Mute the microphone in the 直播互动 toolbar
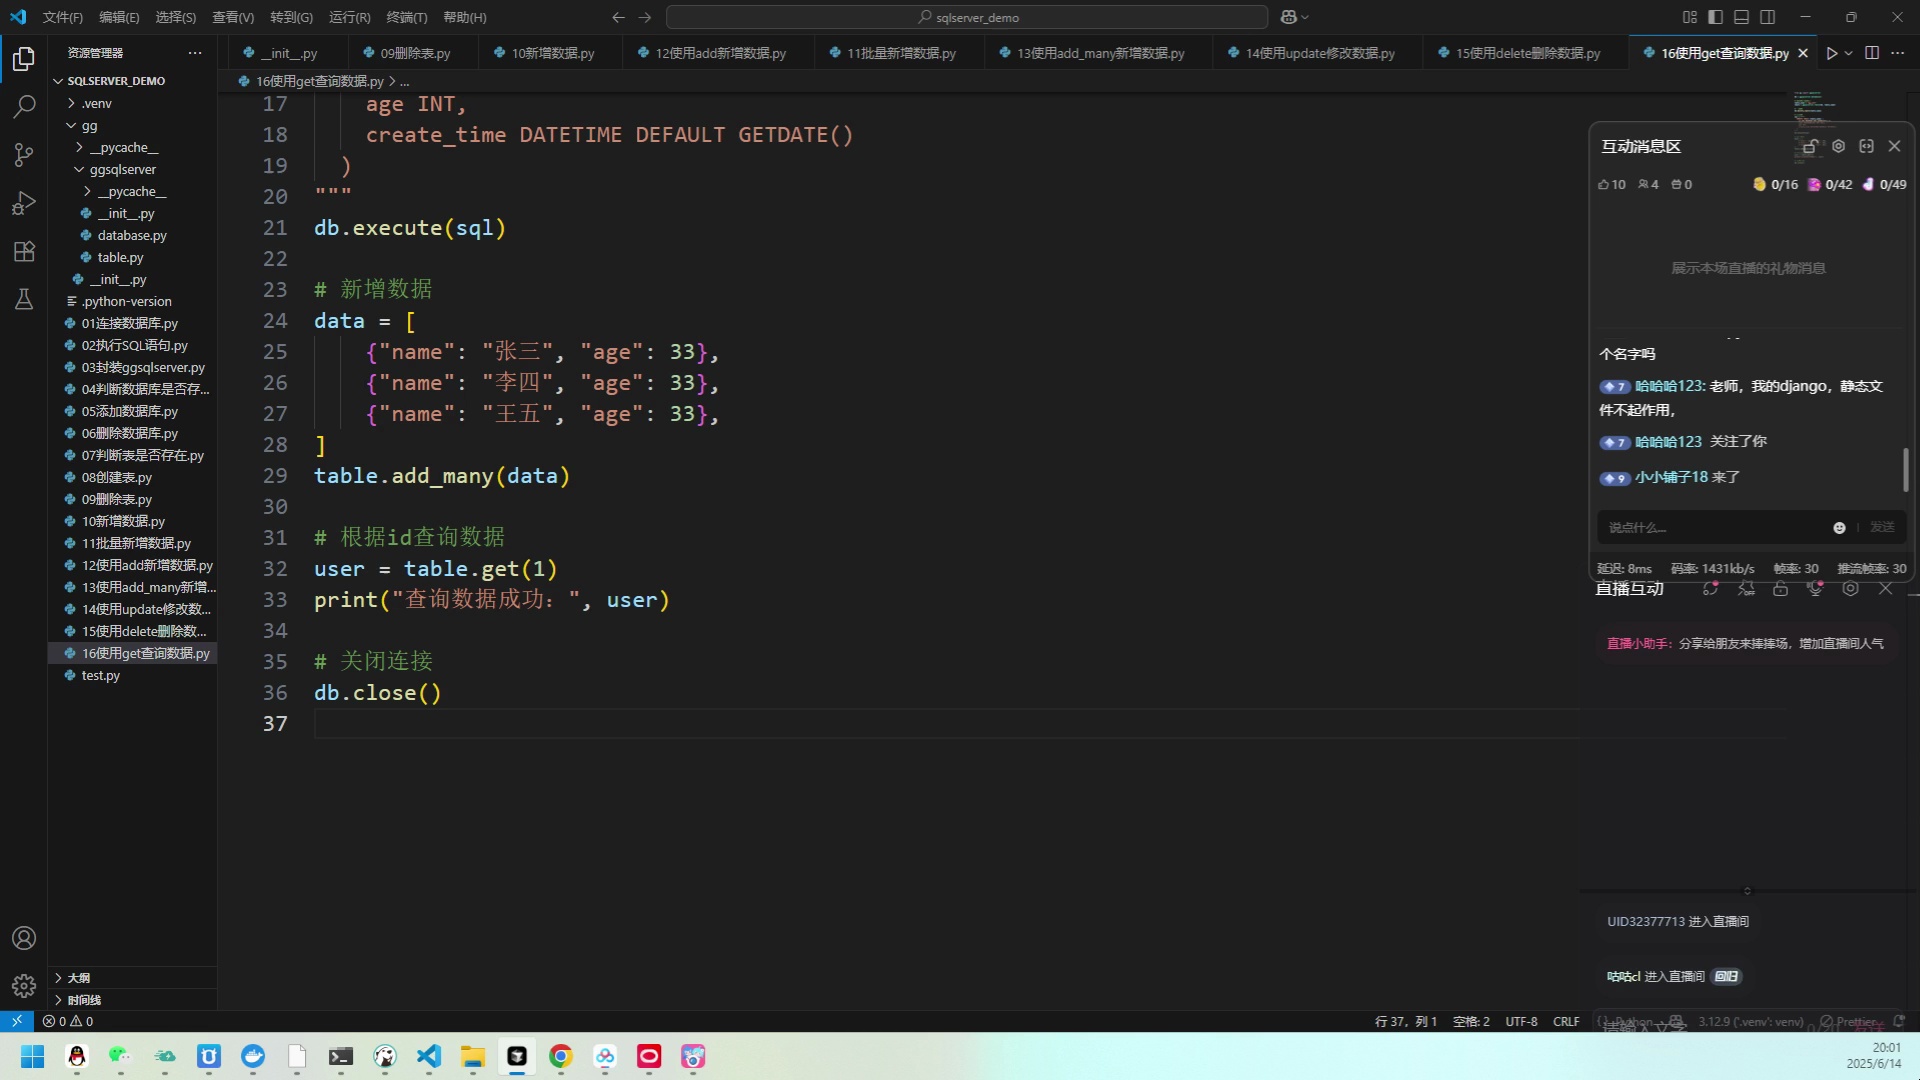This screenshot has width=1920, height=1080. (x=1813, y=589)
